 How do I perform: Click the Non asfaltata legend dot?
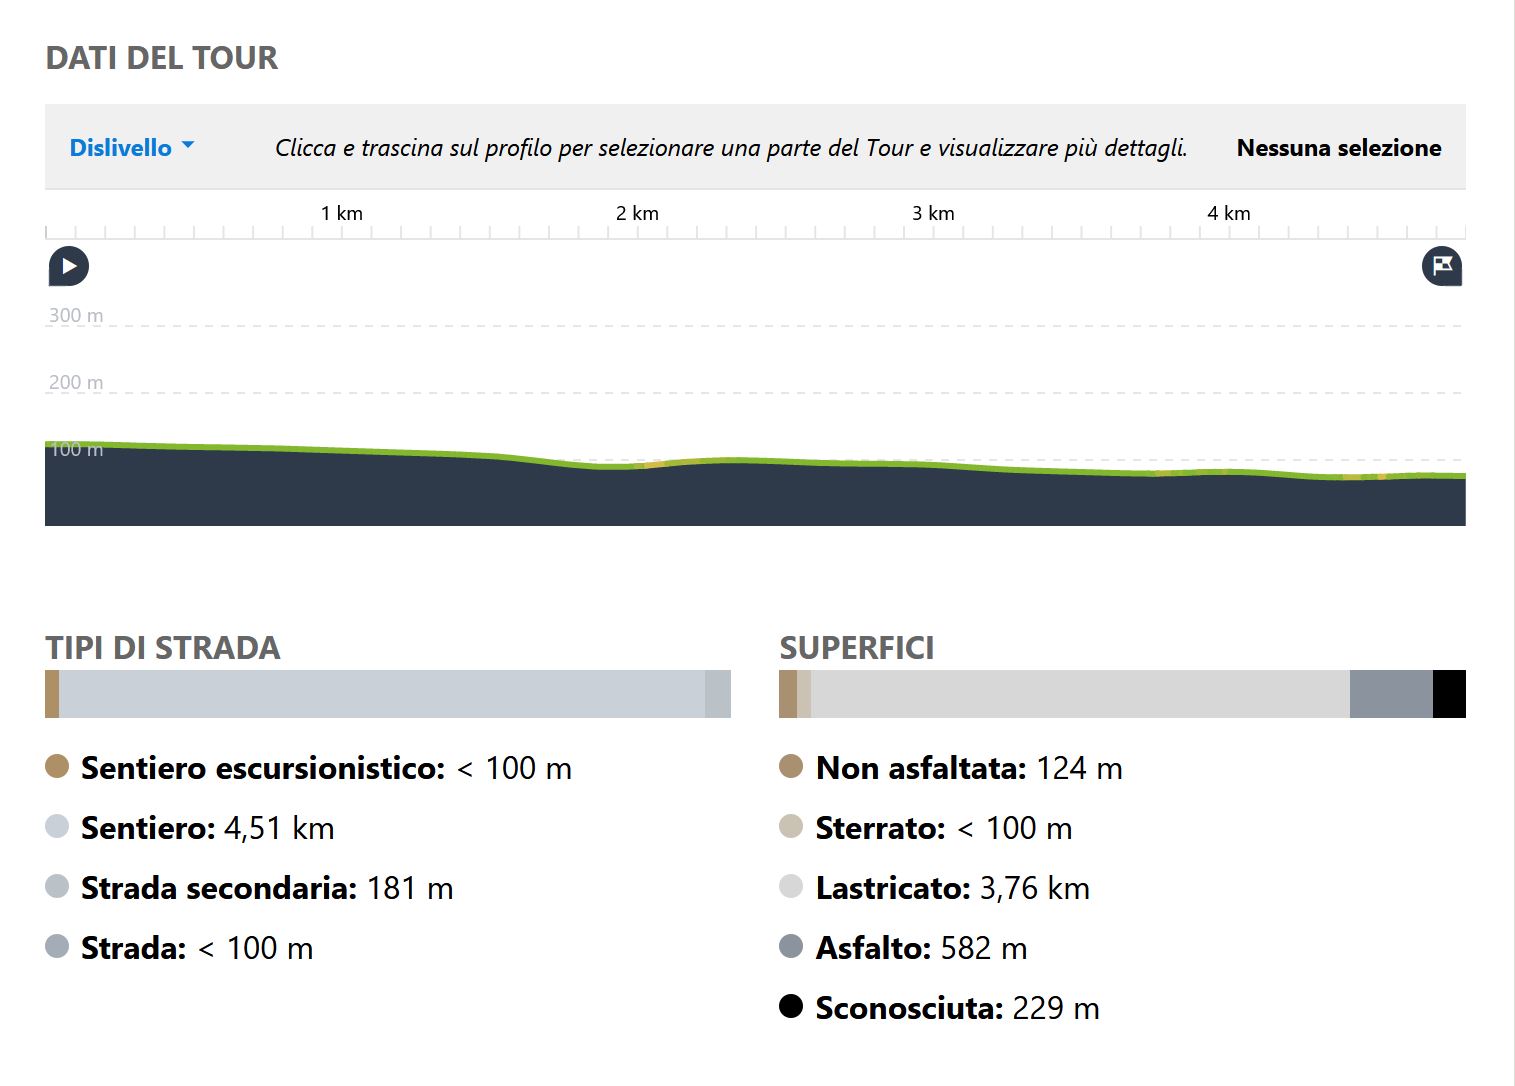[791, 766]
